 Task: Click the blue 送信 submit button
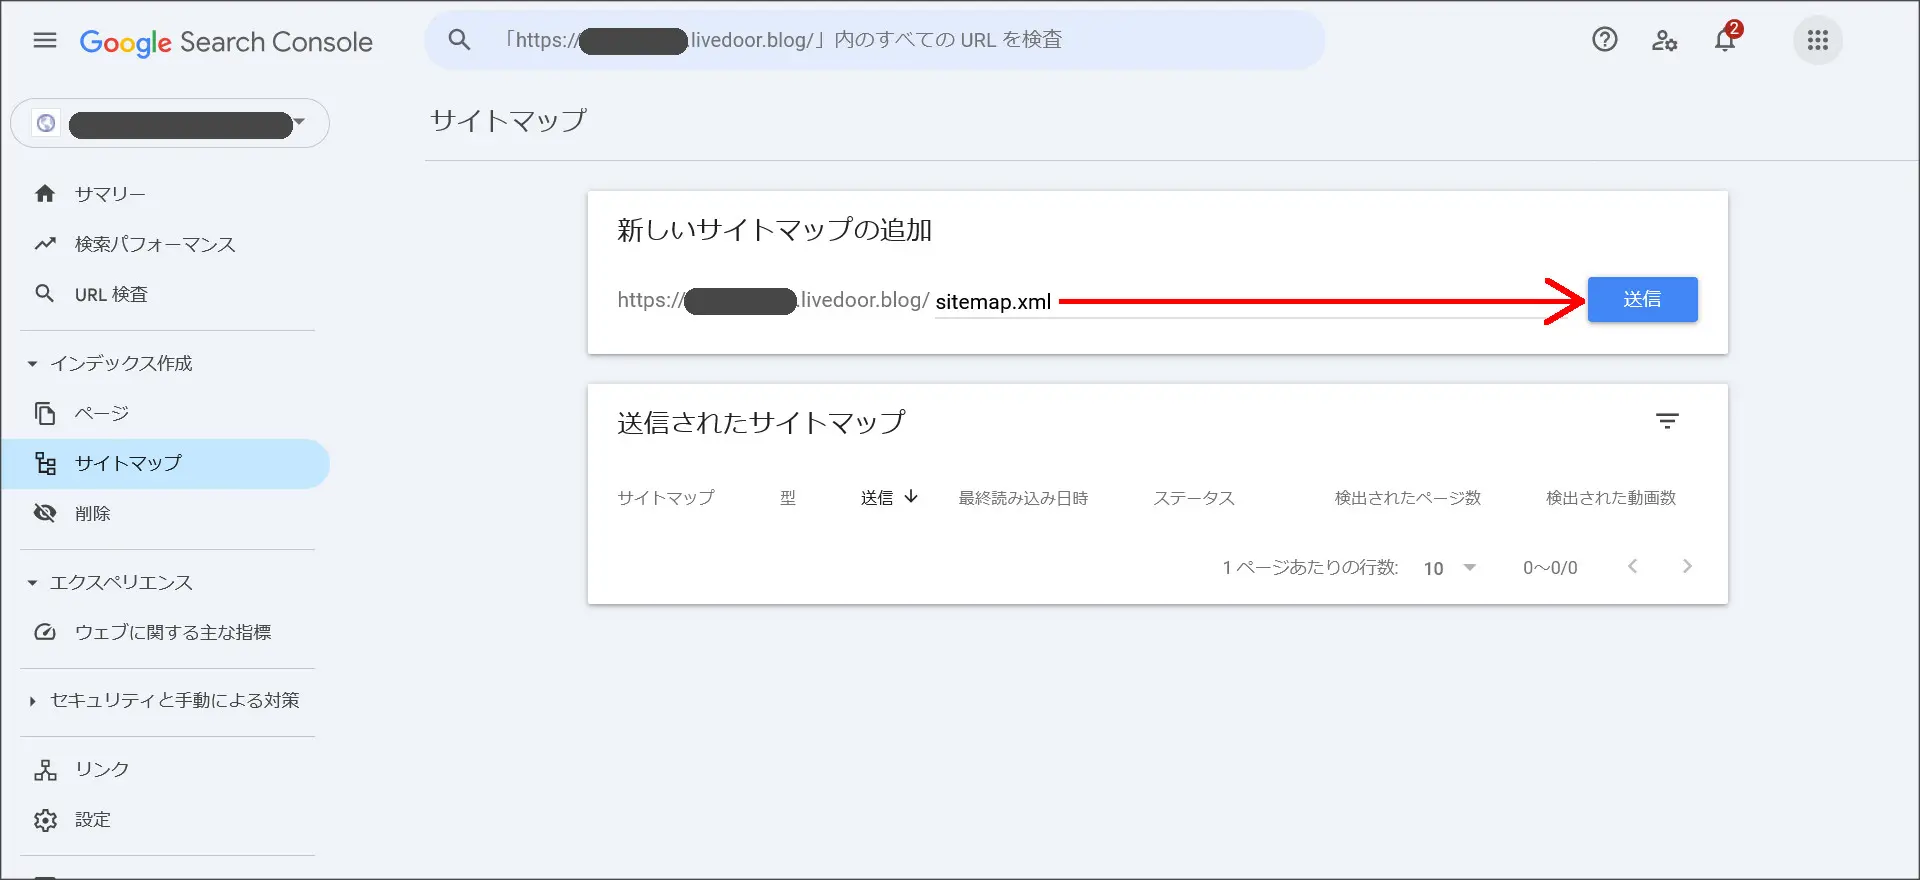pyautogui.click(x=1642, y=299)
